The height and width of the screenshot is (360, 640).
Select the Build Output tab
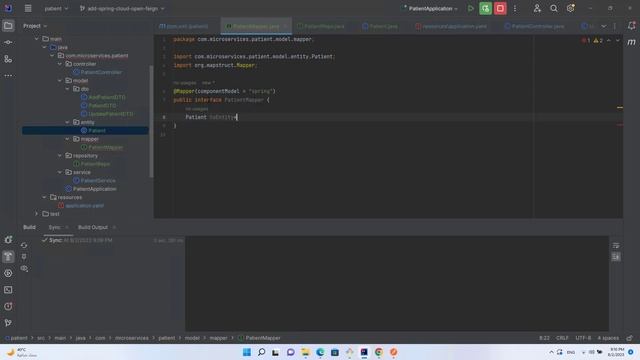point(93,227)
